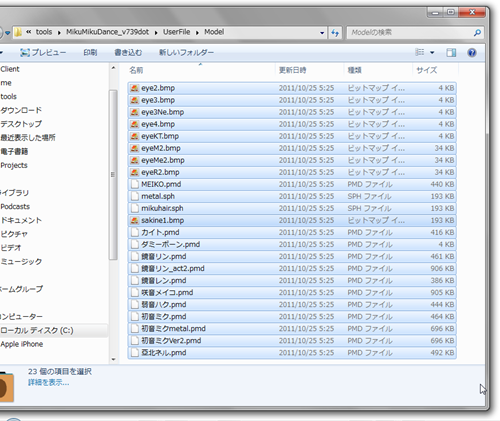Viewport: 500px width, 421px height.
Task: Click the search magnifier icon
Action: click(x=477, y=33)
